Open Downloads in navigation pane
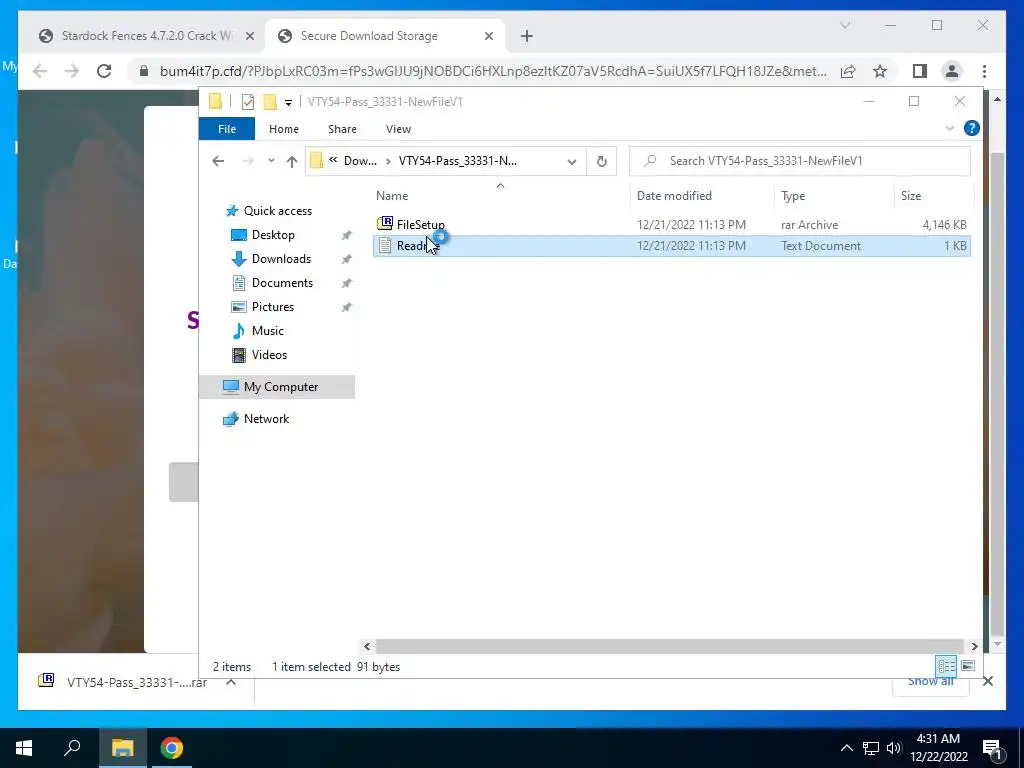Image resolution: width=1024 pixels, height=768 pixels. (x=281, y=259)
